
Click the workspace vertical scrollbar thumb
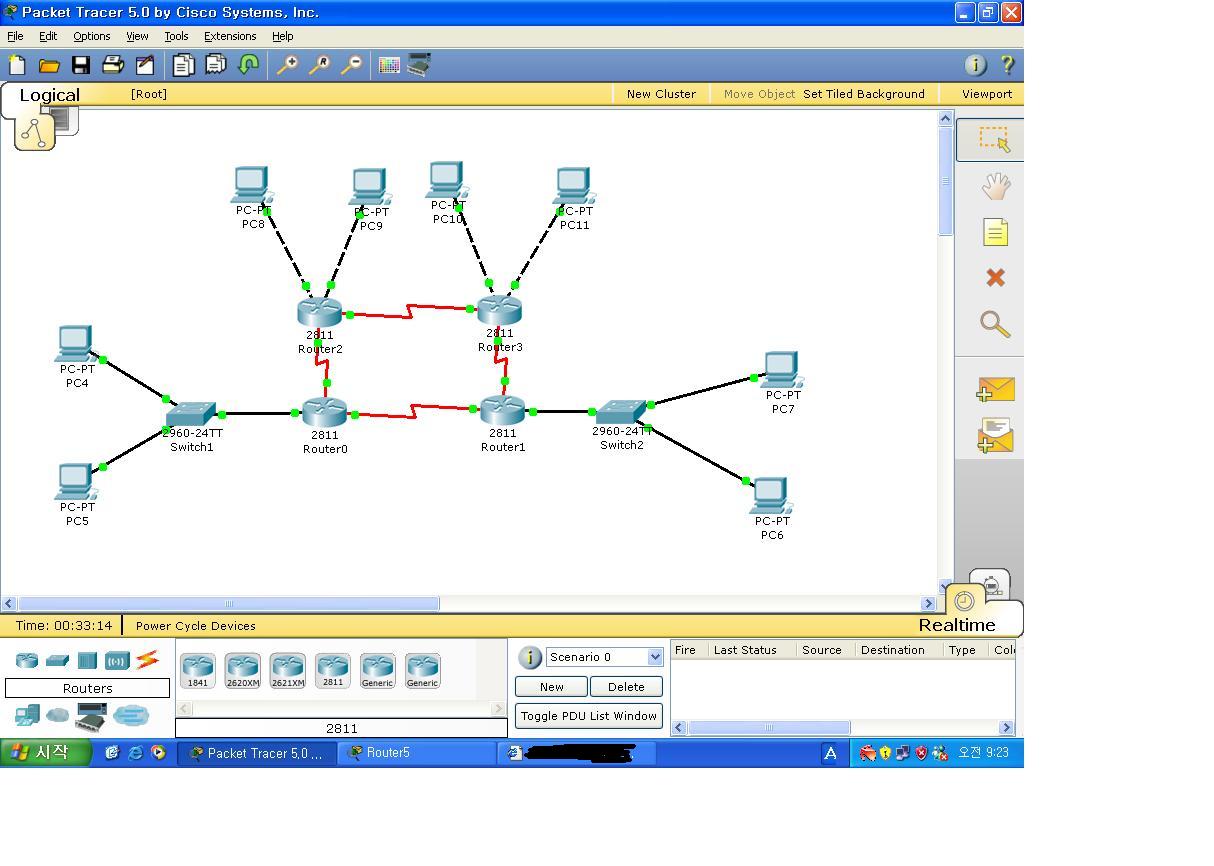point(946,180)
